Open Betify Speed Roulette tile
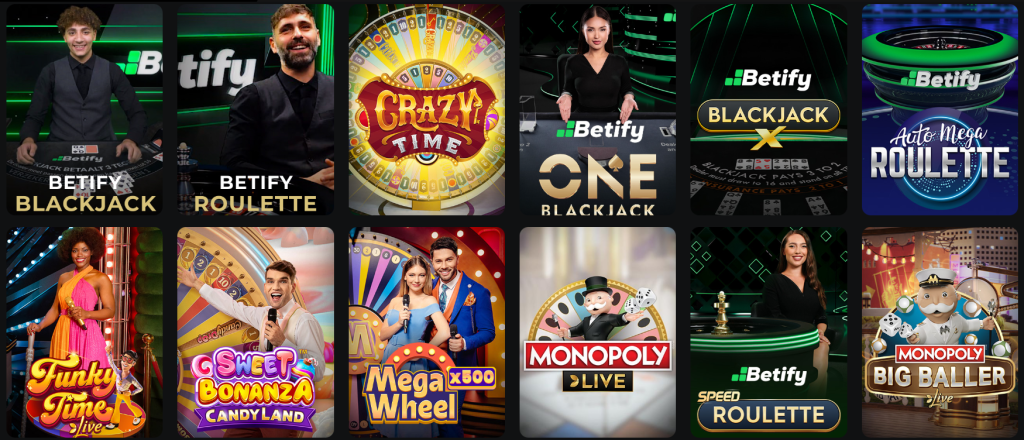The width and height of the screenshot is (1024, 440). [x=769, y=332]
